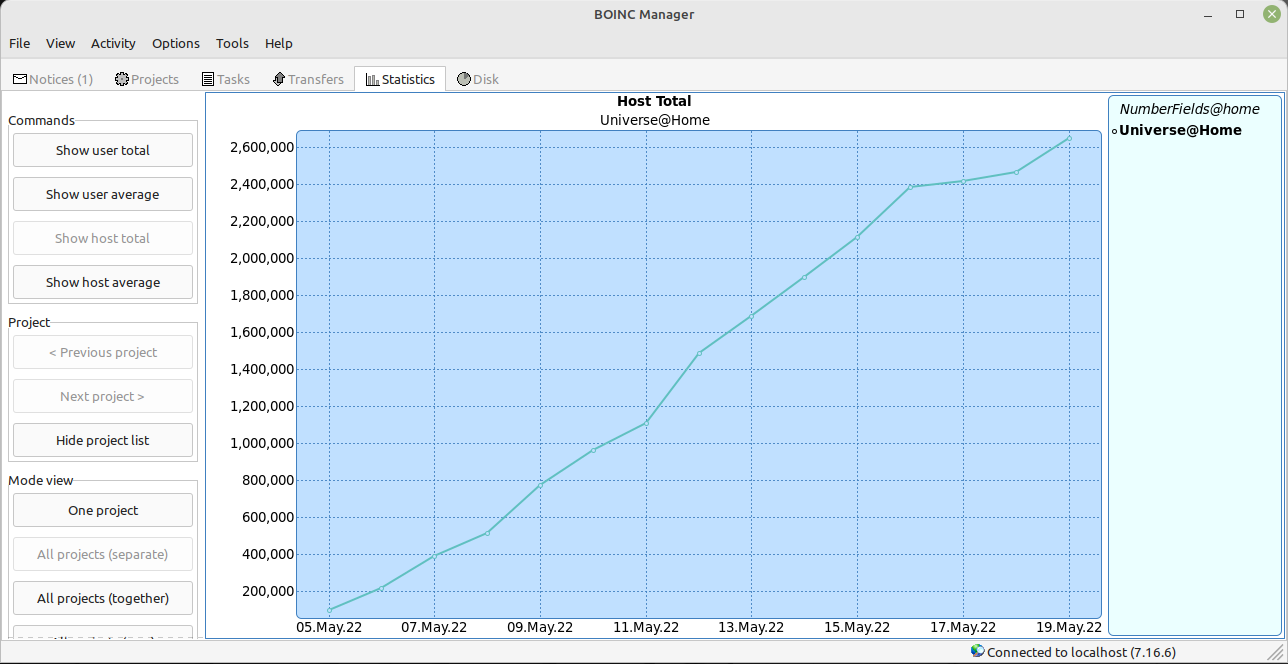This screenshot has height=664, width=1288.
Task: Select NumberFields@home in the project list
Action: pyautogui.click(x=1189, y=109)
